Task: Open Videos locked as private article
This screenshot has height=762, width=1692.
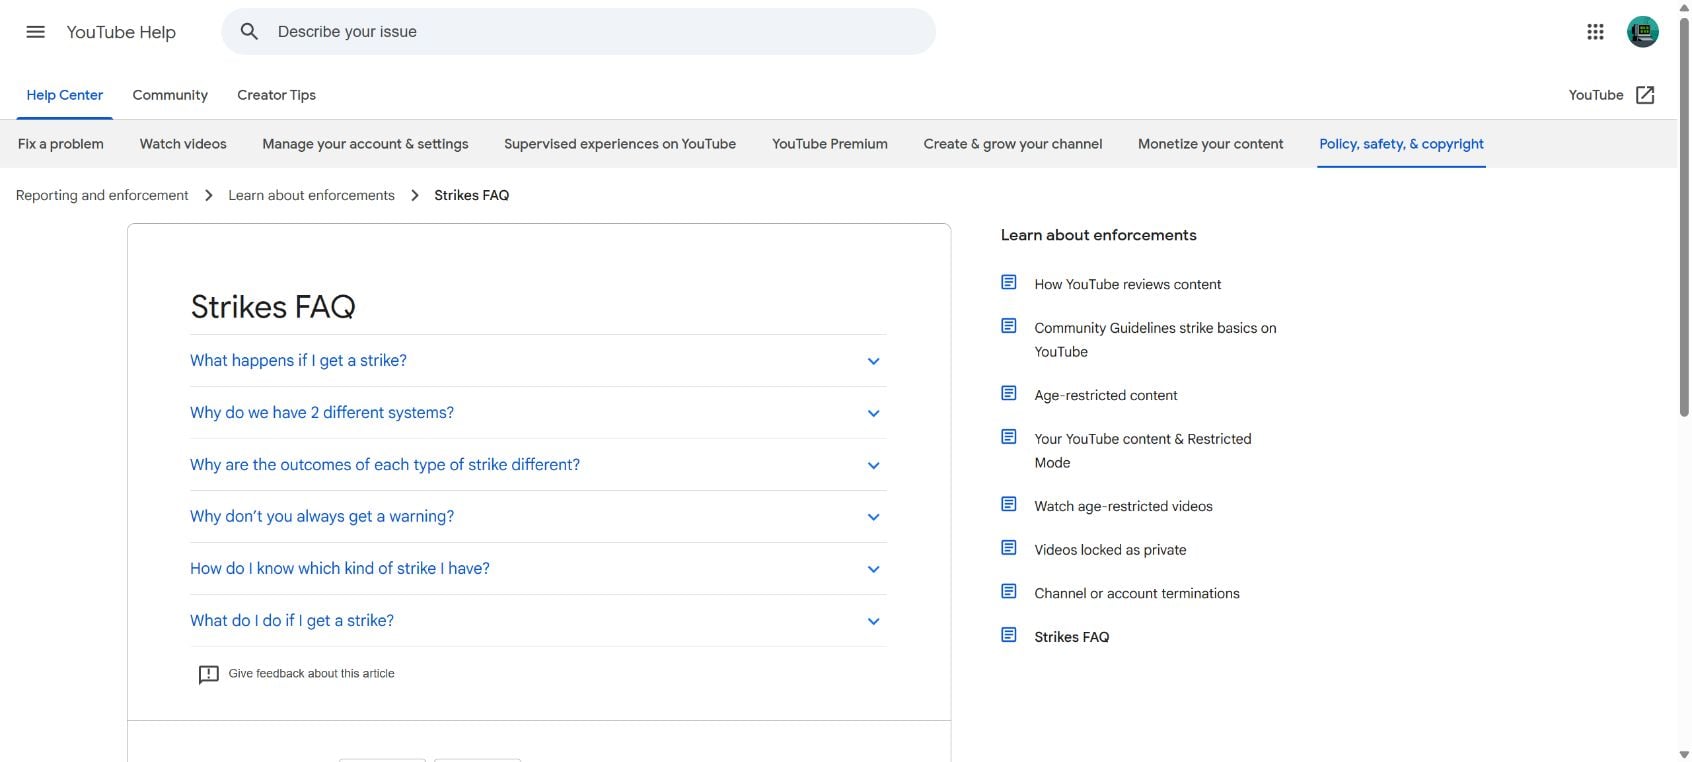Action: [x=1110, y=550]
